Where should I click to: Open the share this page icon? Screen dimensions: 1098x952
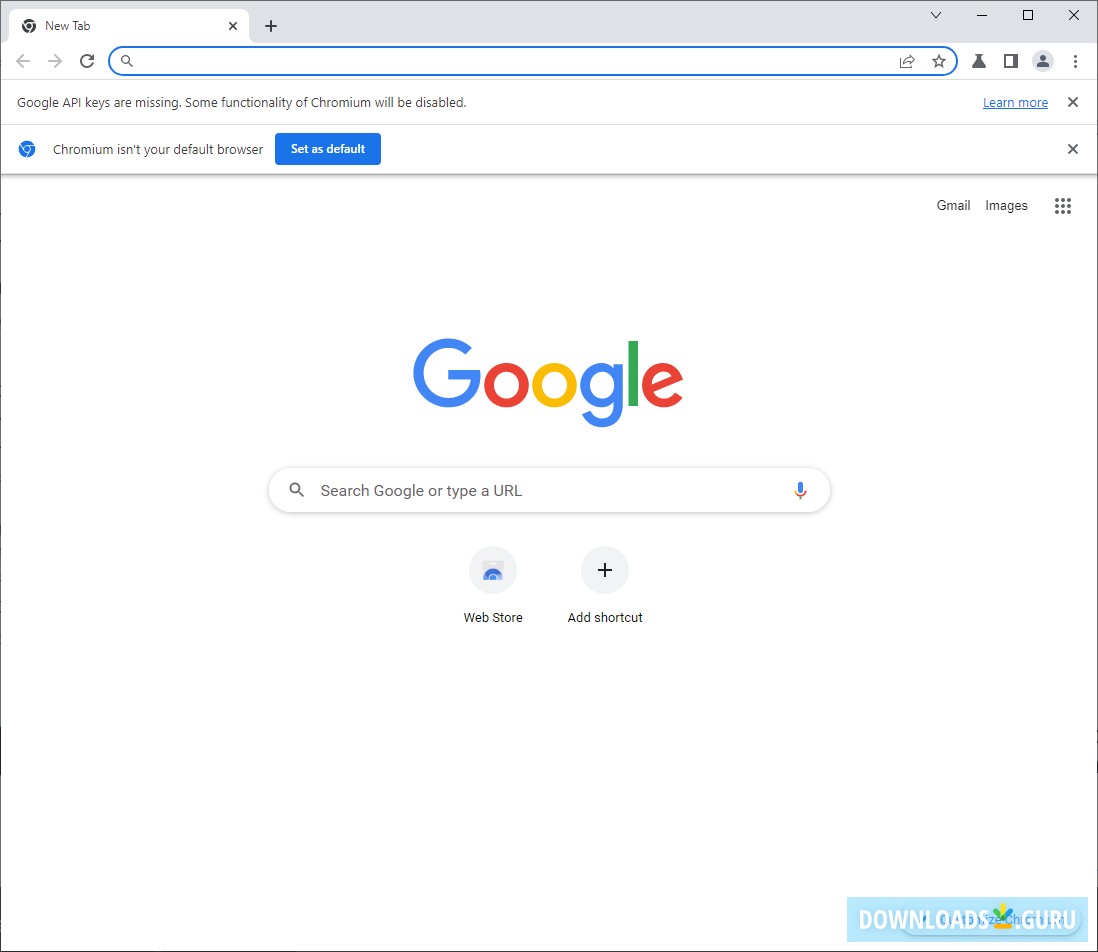907,61
